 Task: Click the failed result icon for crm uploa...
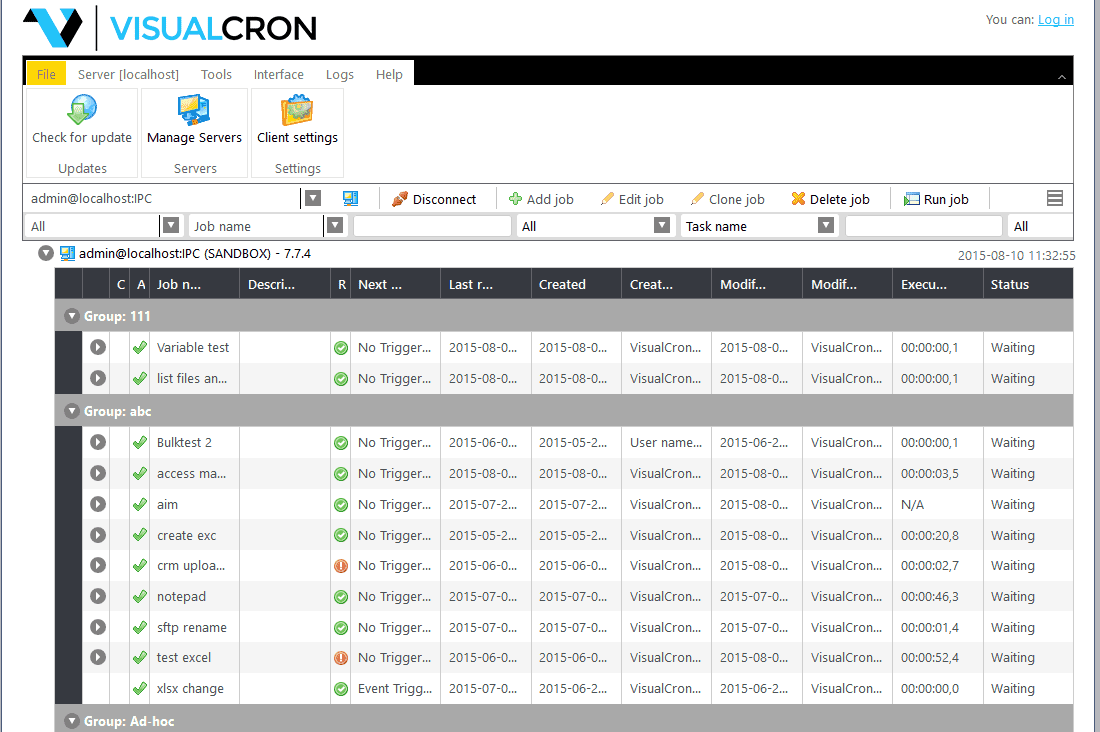coord(341,566)
